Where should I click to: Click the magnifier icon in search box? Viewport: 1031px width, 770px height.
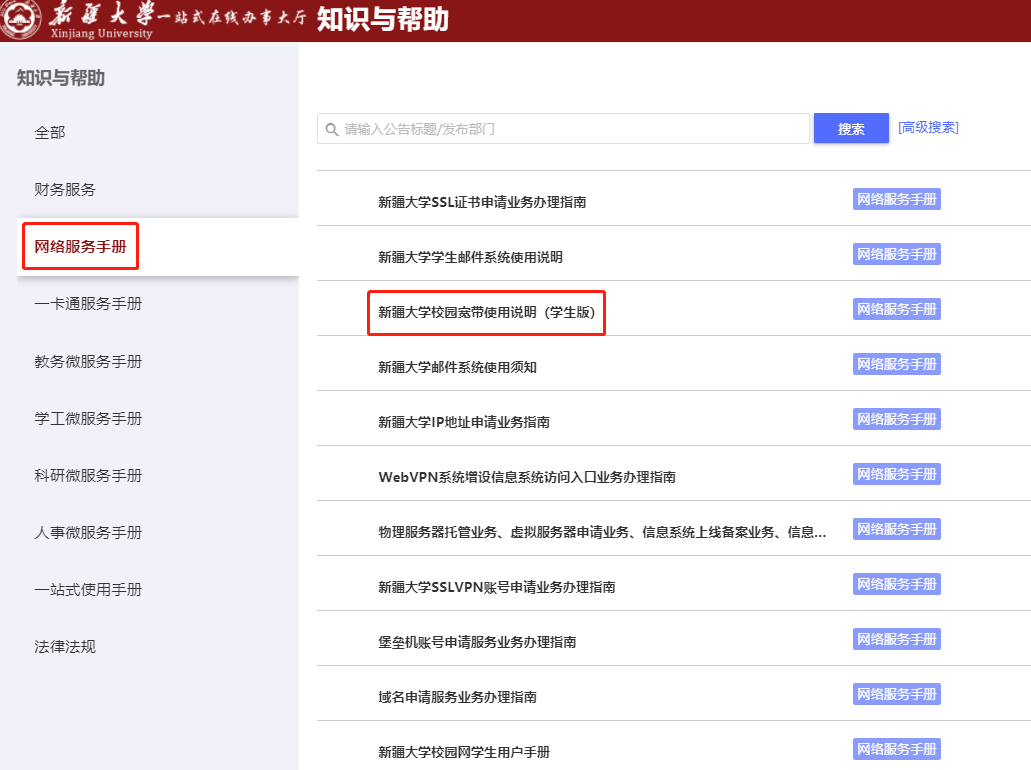[x=332, y=130]
